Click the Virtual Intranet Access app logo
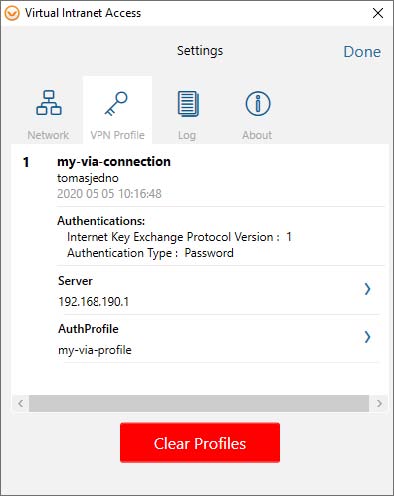 [12, 13]
